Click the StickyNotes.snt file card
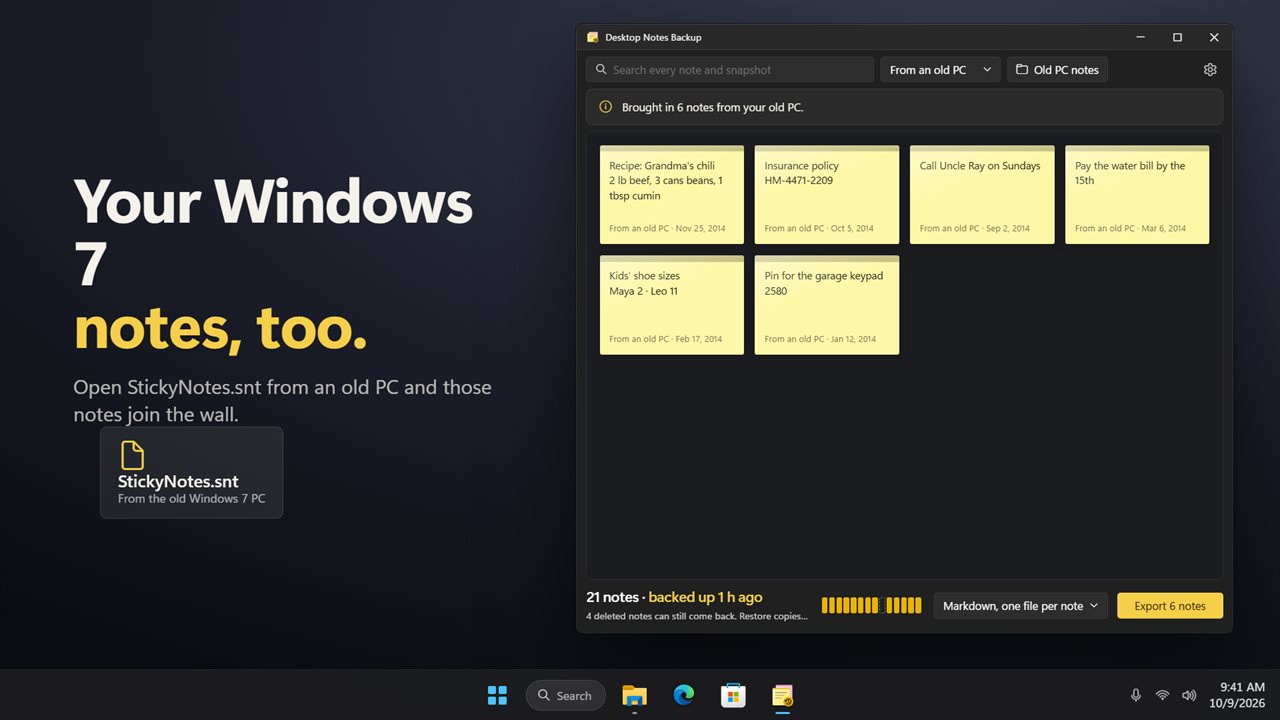The height and width of the screenshot is (720, 1280). (191, 473)
